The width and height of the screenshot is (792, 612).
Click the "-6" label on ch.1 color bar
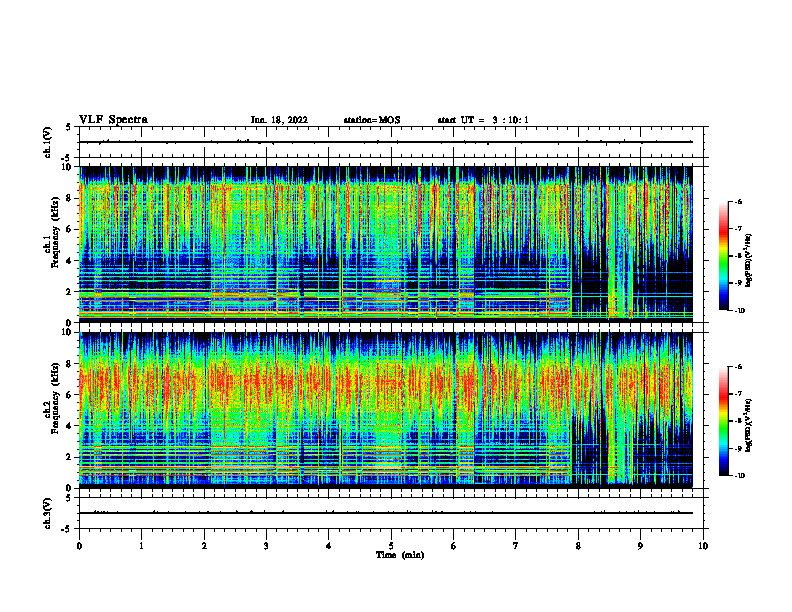click(739, 201)
